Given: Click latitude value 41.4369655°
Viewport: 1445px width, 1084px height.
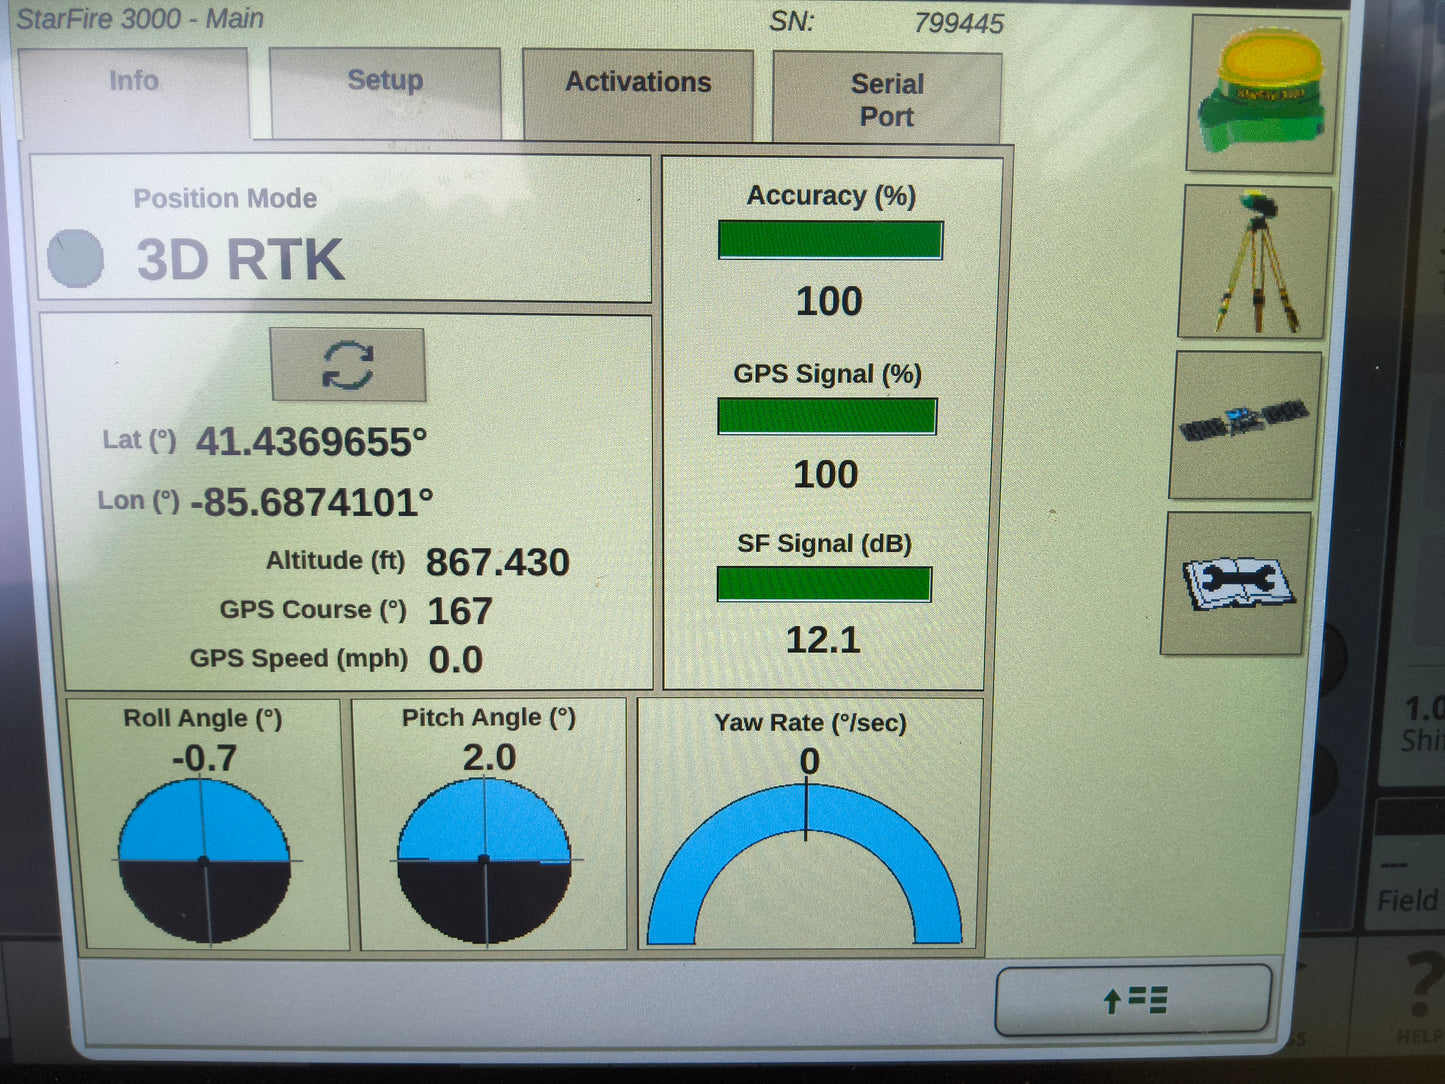Looking at the screenshot, I should click(311, 441).
